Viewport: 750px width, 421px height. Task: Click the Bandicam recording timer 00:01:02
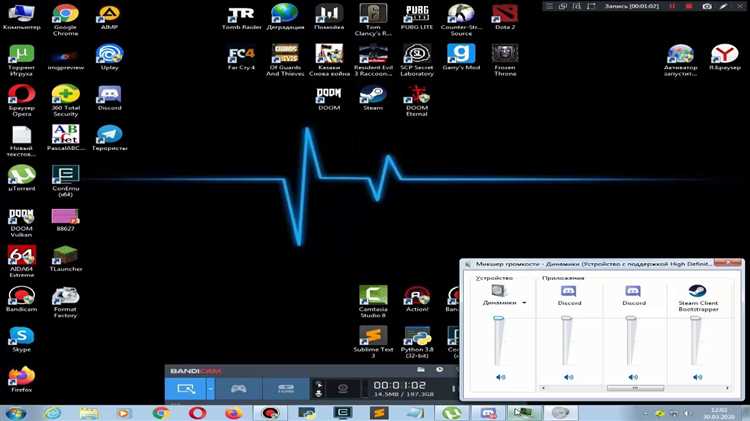click(399, 385)
